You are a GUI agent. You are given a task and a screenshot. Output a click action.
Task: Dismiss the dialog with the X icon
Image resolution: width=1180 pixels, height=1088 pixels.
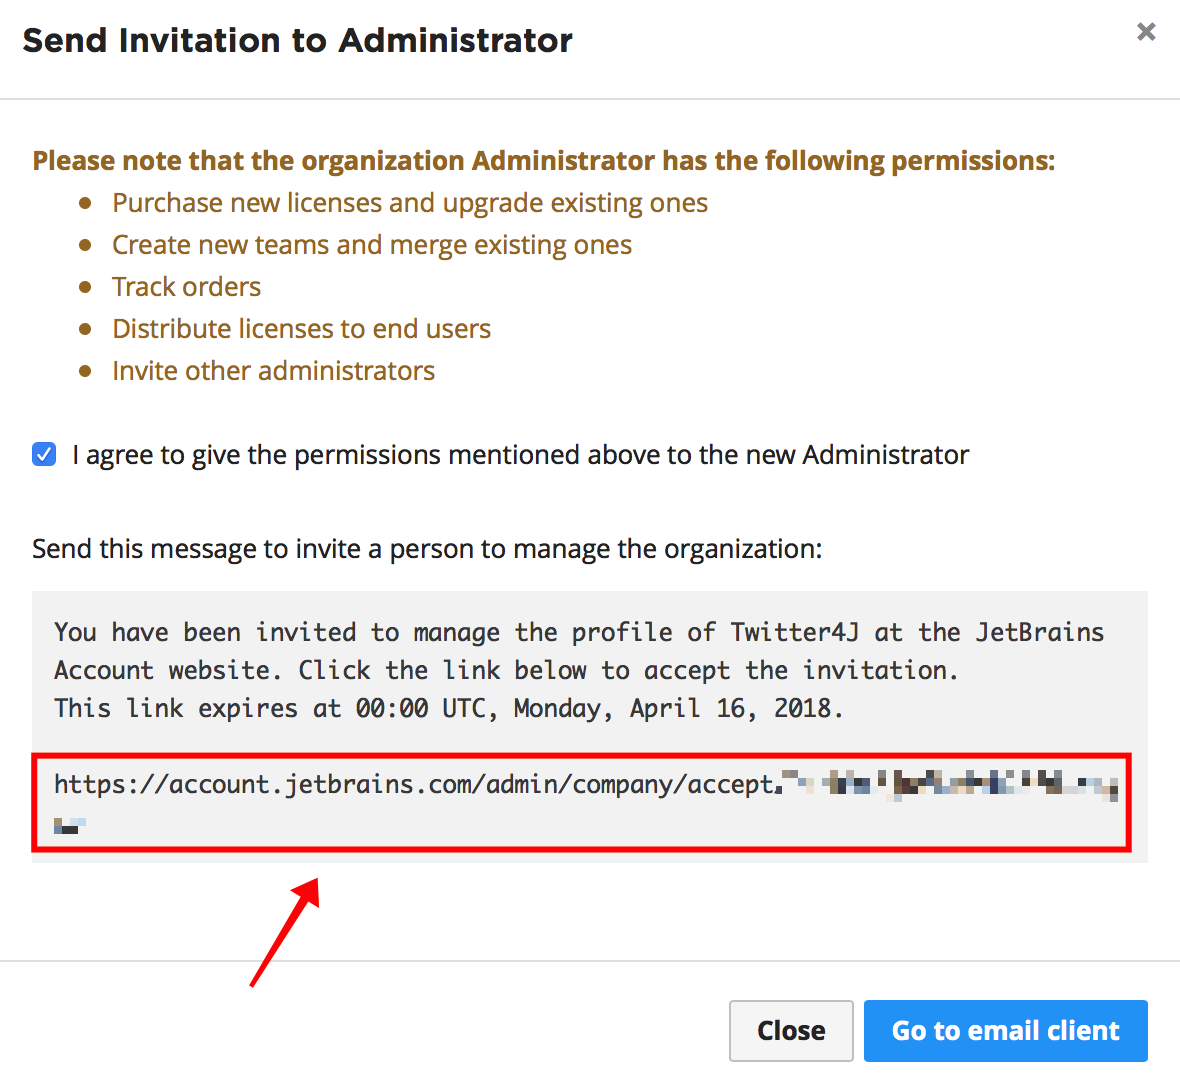click(1145, 32)
